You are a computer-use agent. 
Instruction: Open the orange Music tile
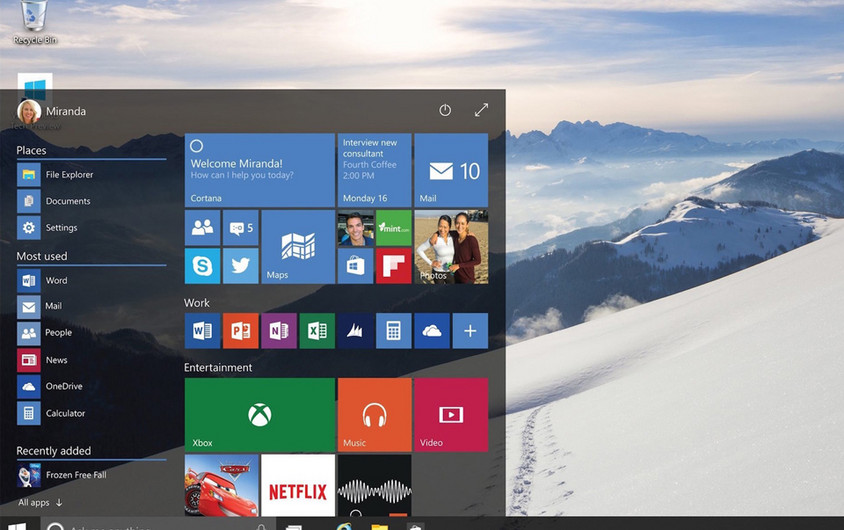click(x=375, y=415)
